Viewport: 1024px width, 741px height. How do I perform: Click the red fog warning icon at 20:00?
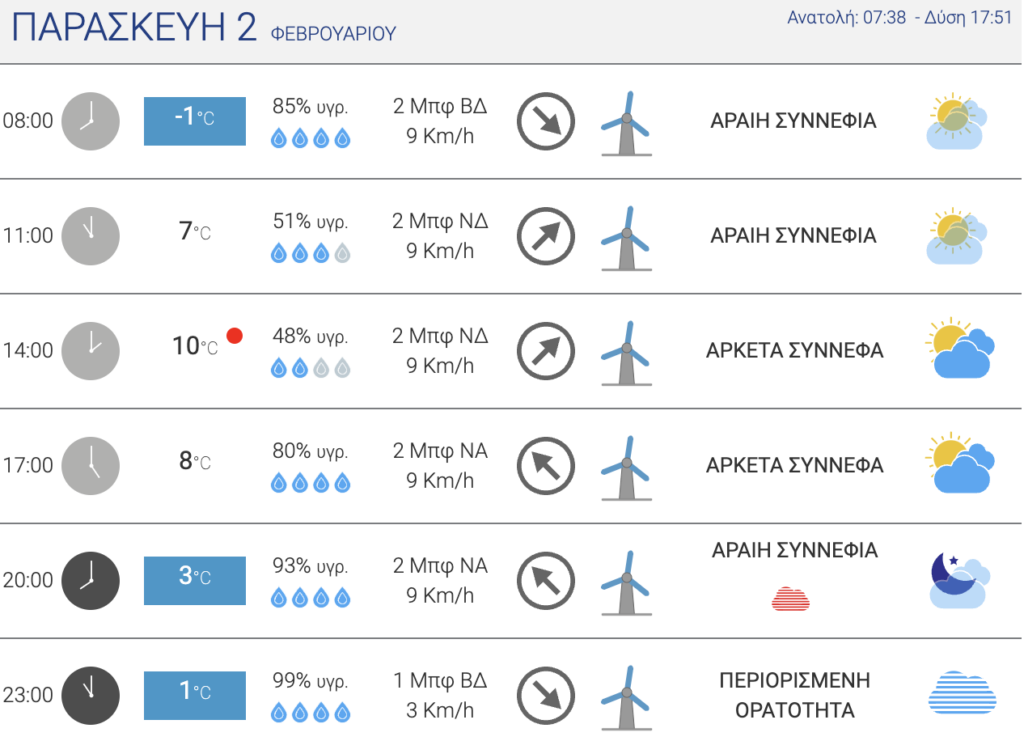(x=791, y=599)
